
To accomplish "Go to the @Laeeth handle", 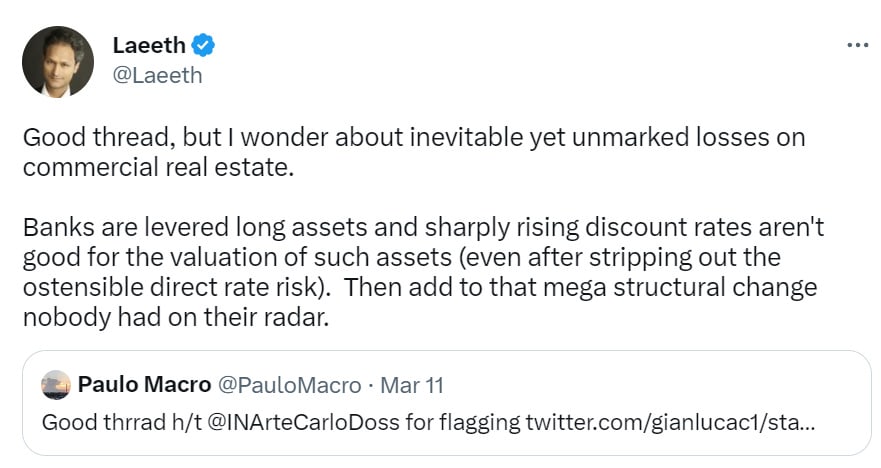I will 157,75.
